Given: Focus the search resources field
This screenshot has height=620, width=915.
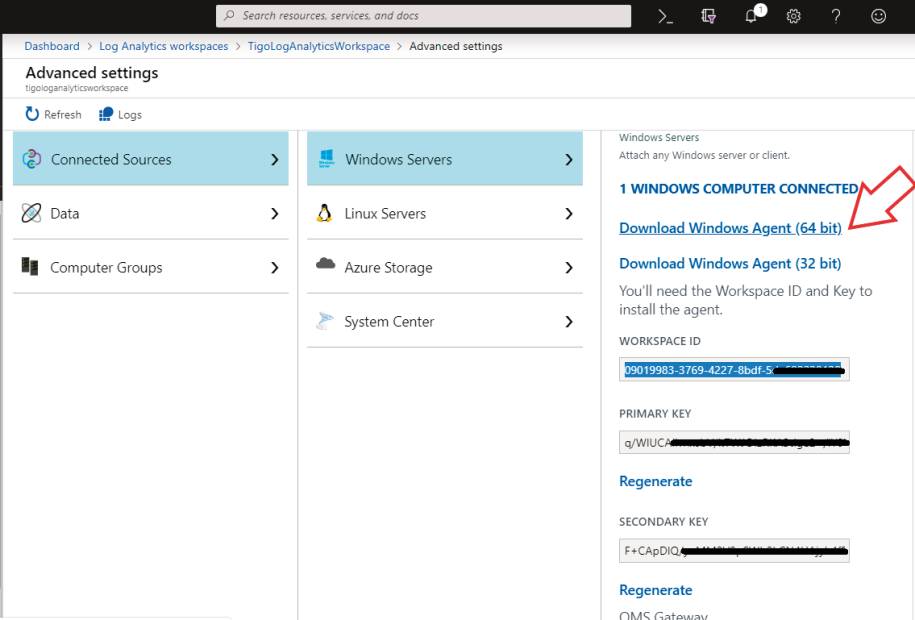Looking at the screenshot, I should (x=423, y=16).
